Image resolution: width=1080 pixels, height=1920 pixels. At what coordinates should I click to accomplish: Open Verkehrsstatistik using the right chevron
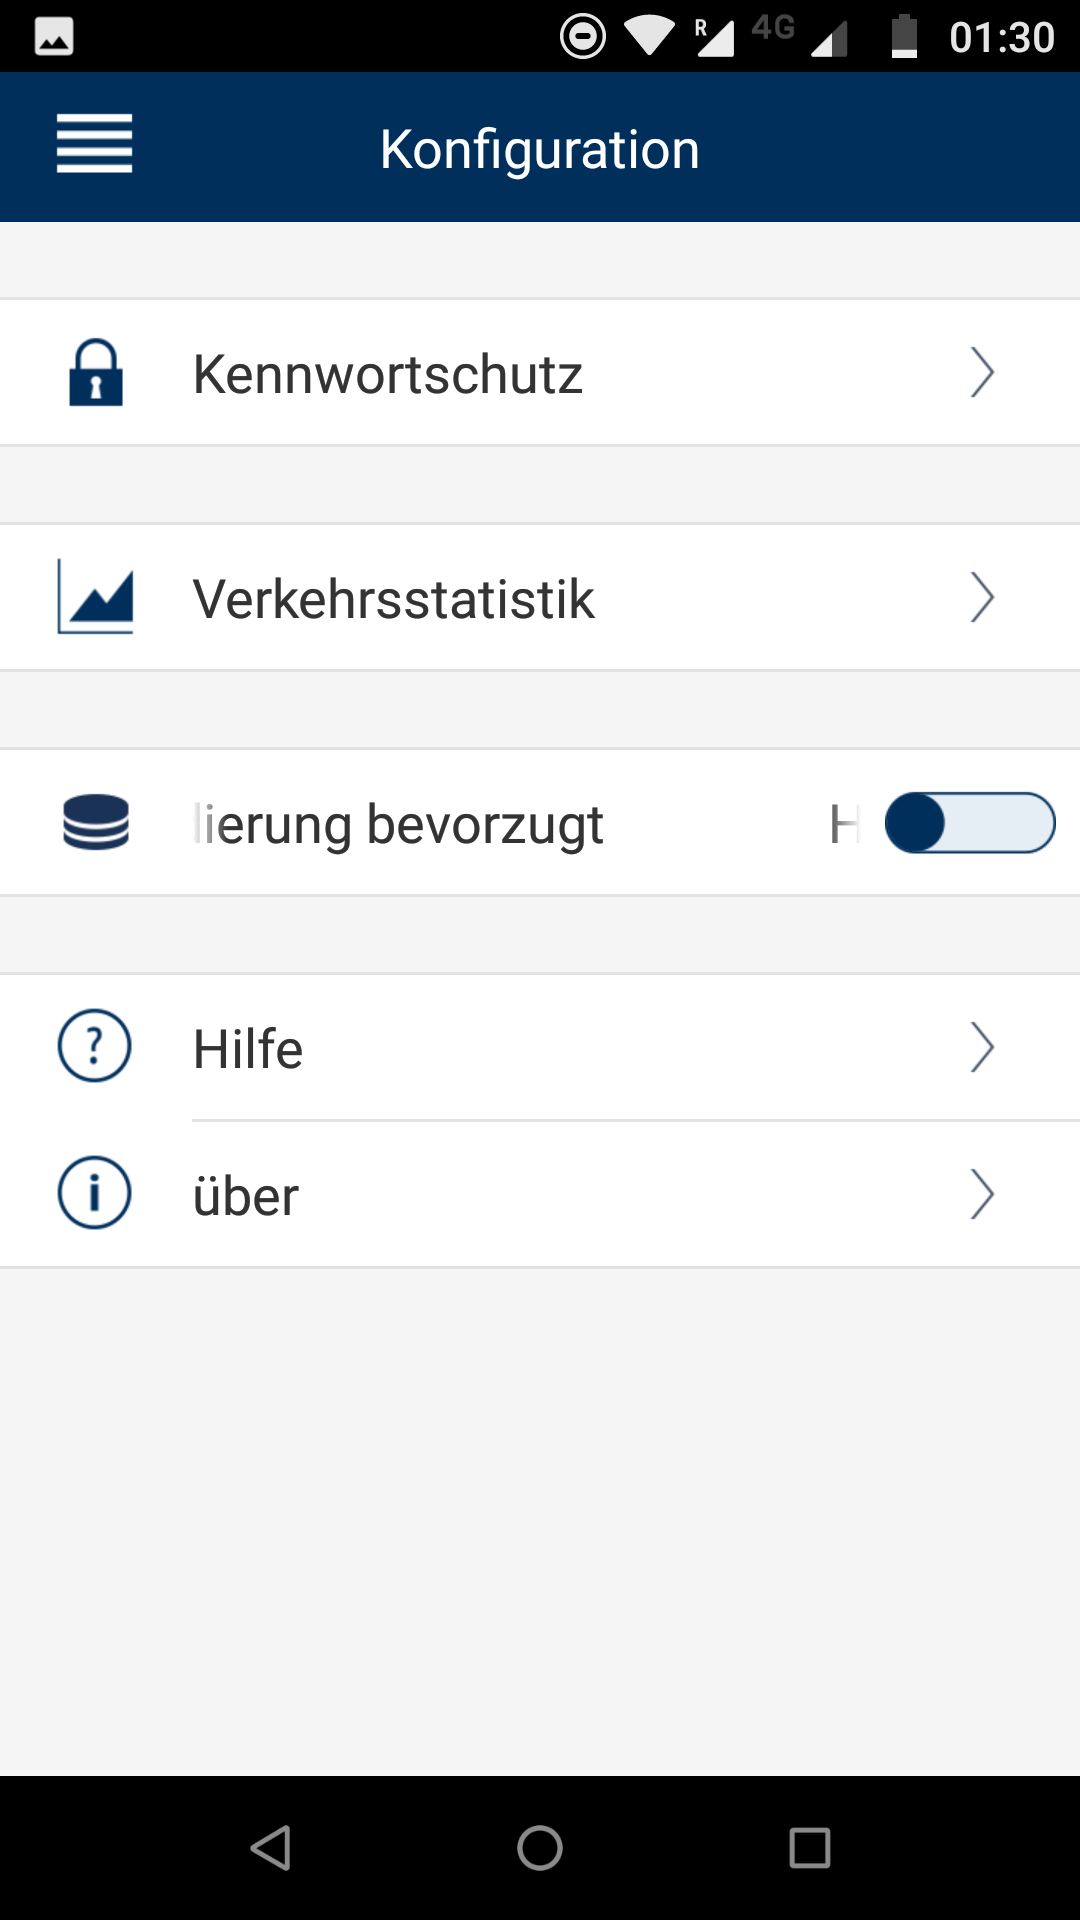pyautogui.click(x=982, y=598)
